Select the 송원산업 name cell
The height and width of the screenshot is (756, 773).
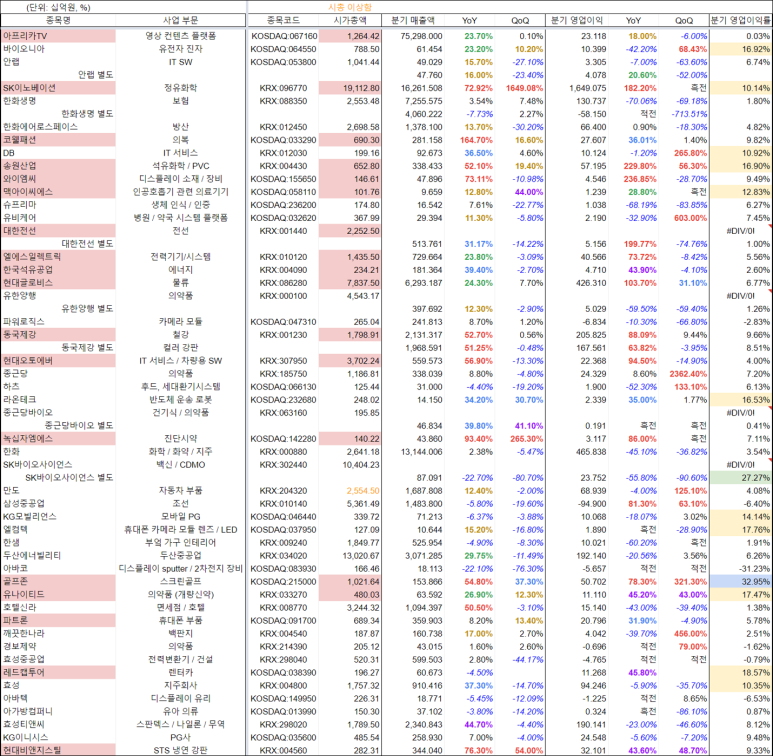pyautogui.click(x=58, y=166)
